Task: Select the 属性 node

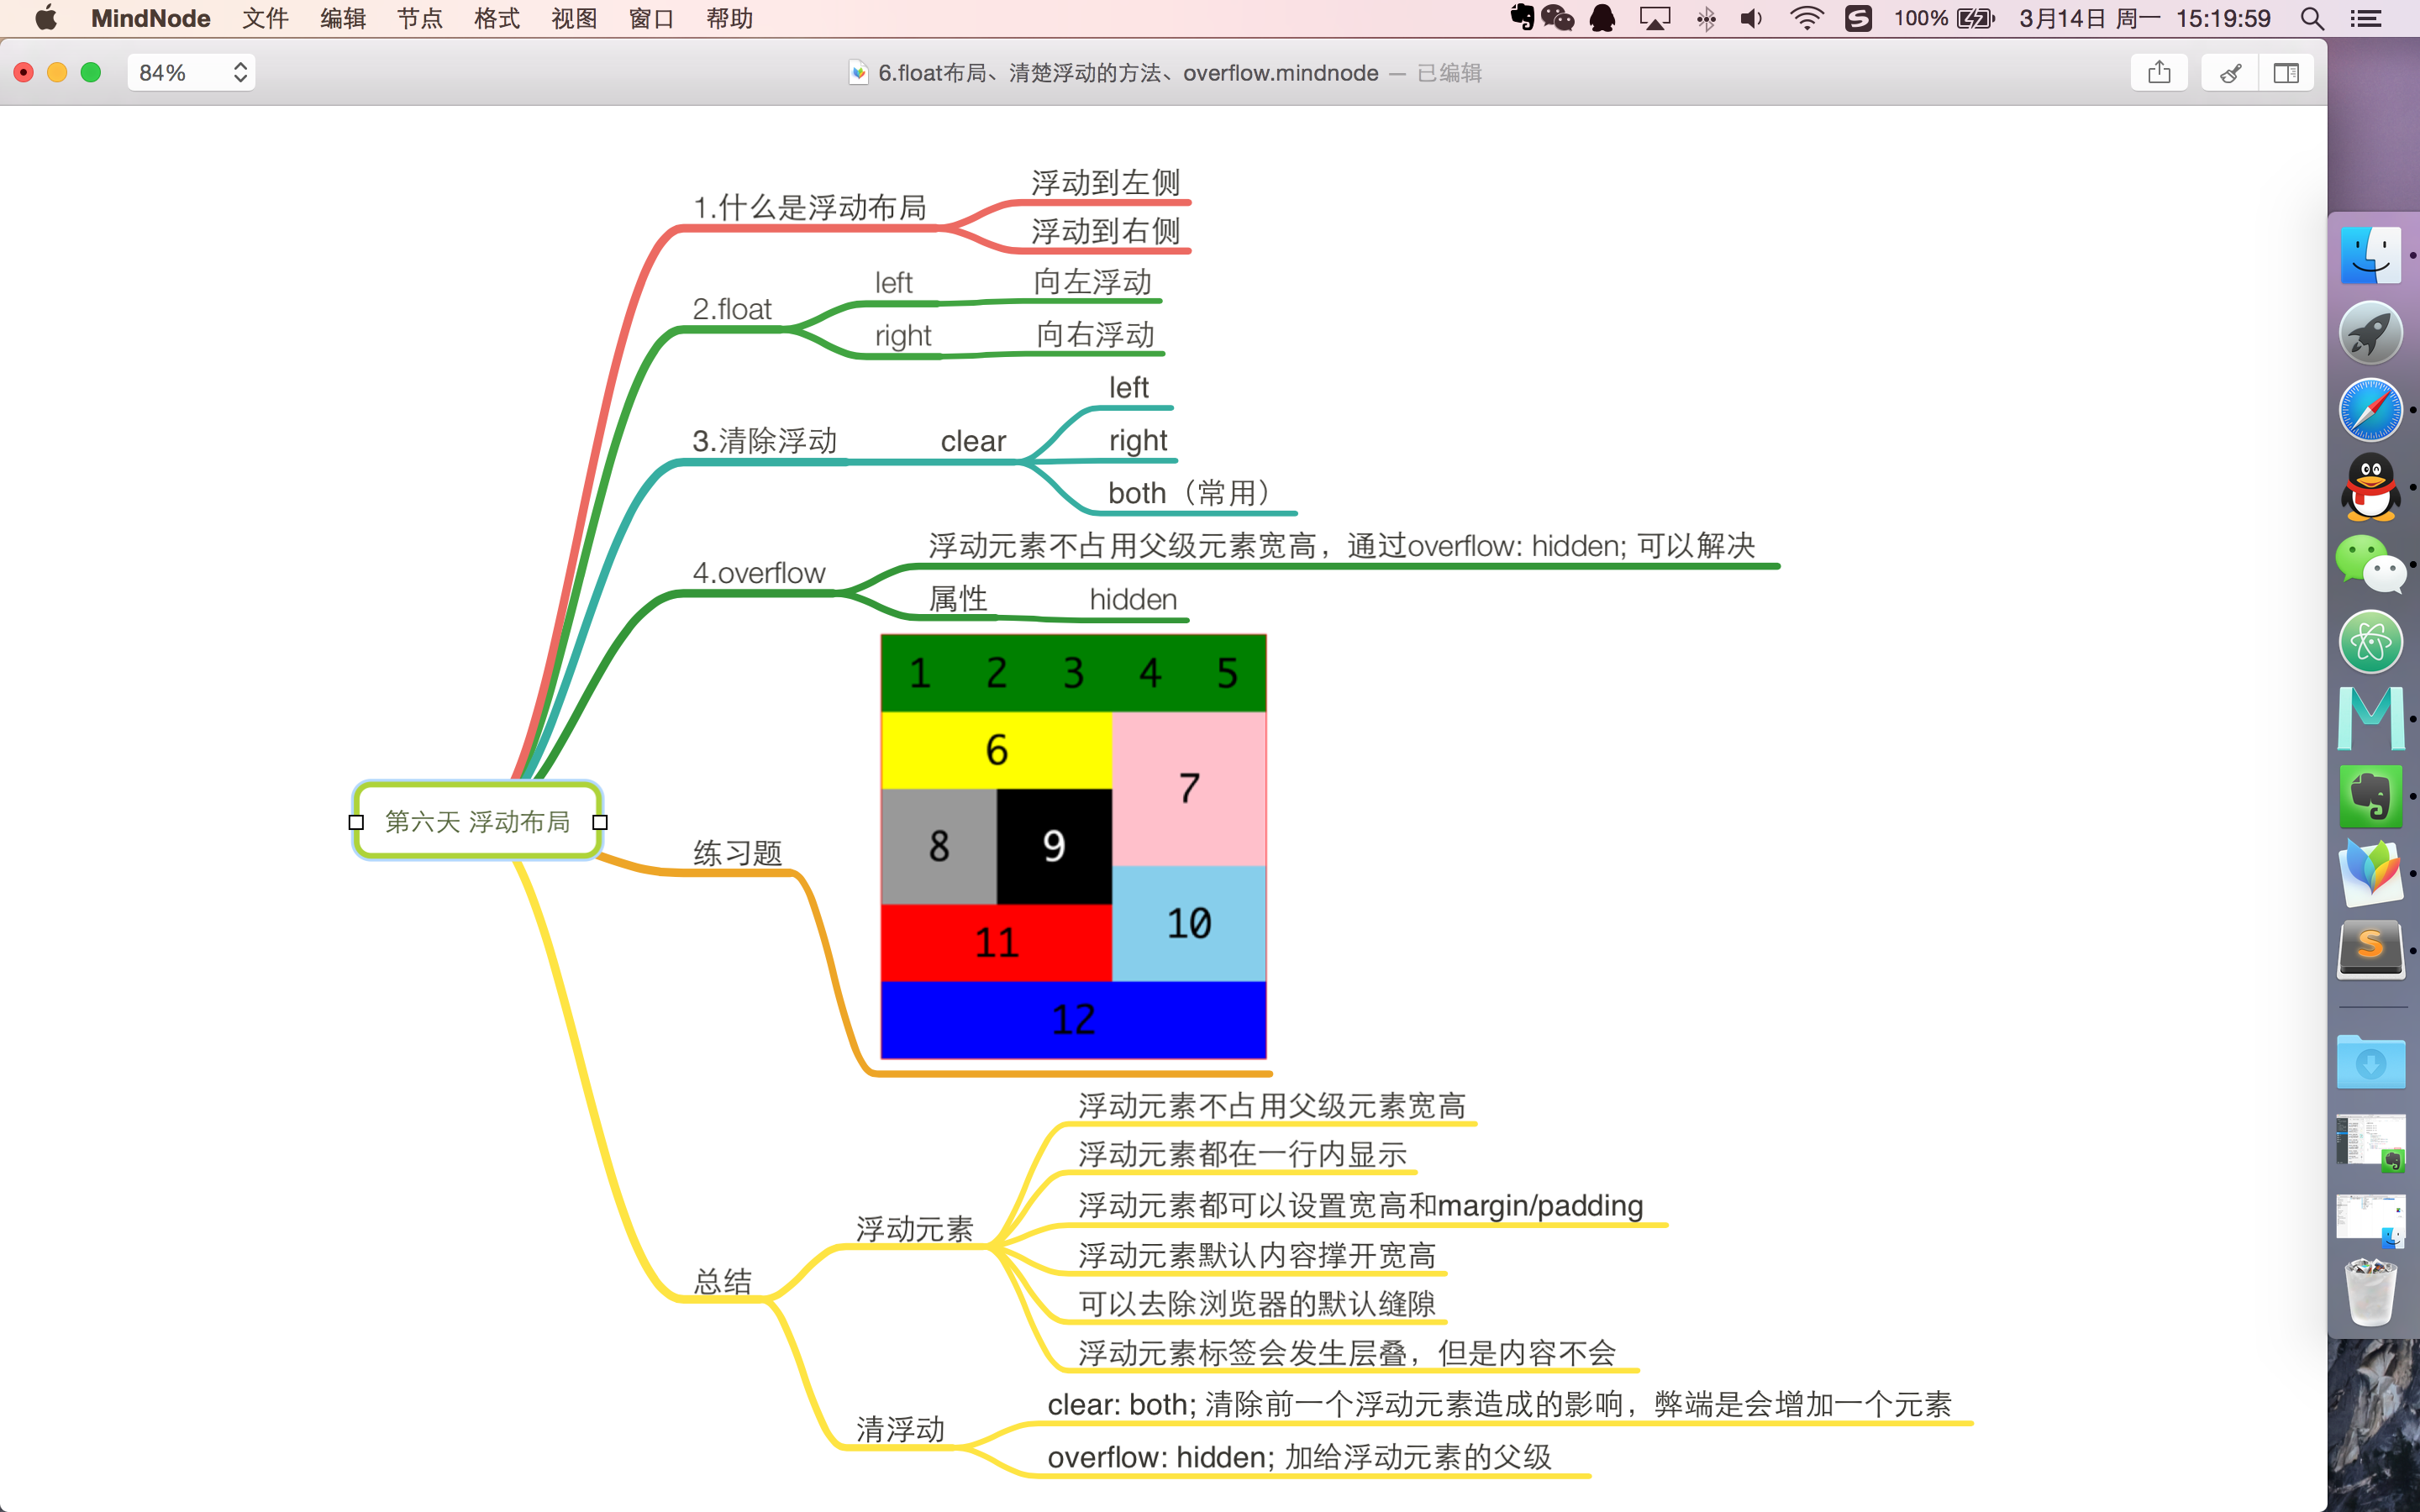Action: (x=958, y=599)
